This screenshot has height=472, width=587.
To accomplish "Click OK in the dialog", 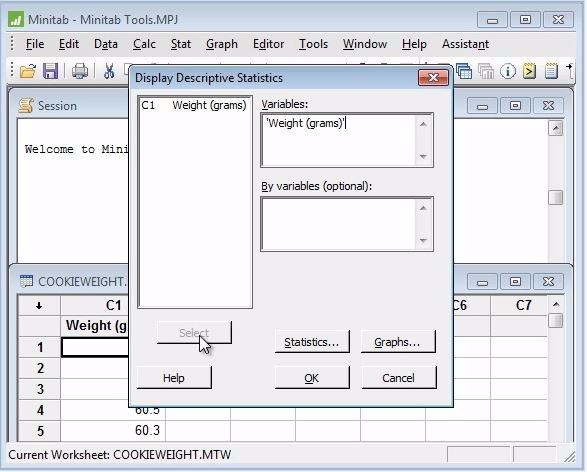I will (312, 378).
